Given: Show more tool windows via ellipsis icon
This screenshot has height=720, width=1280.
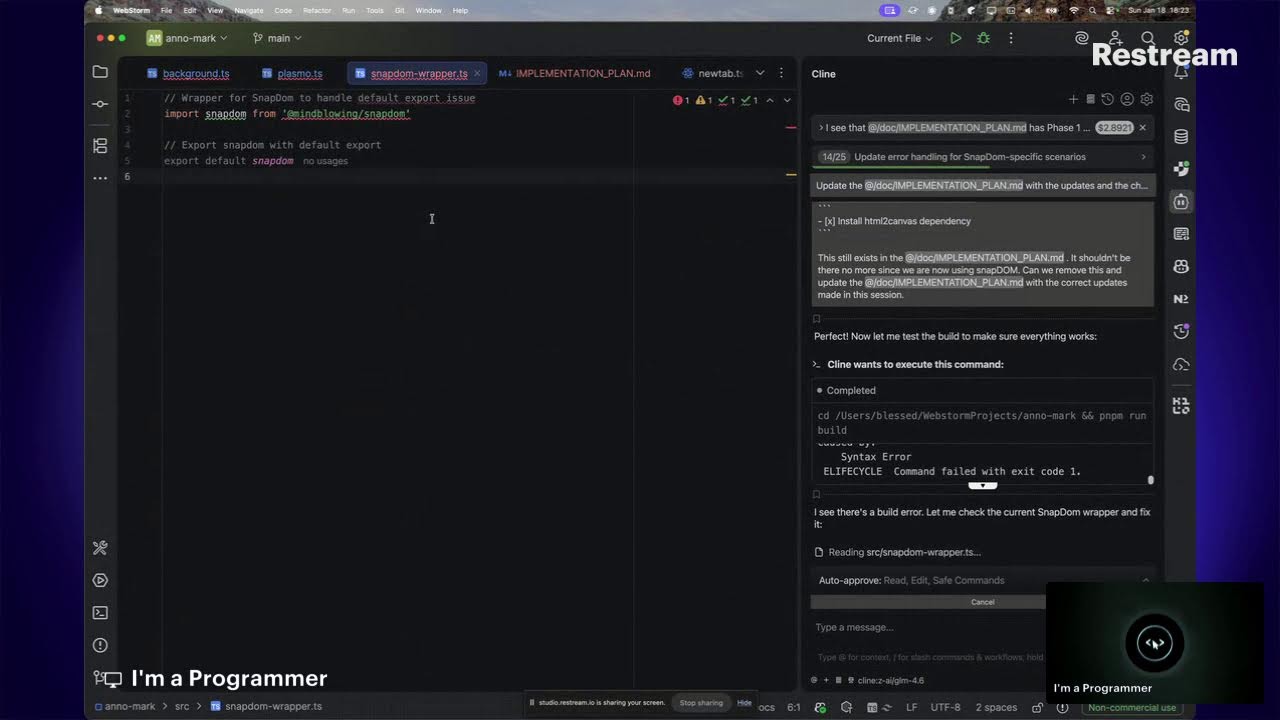Looking at the screenshot, I should coord(100,178).
